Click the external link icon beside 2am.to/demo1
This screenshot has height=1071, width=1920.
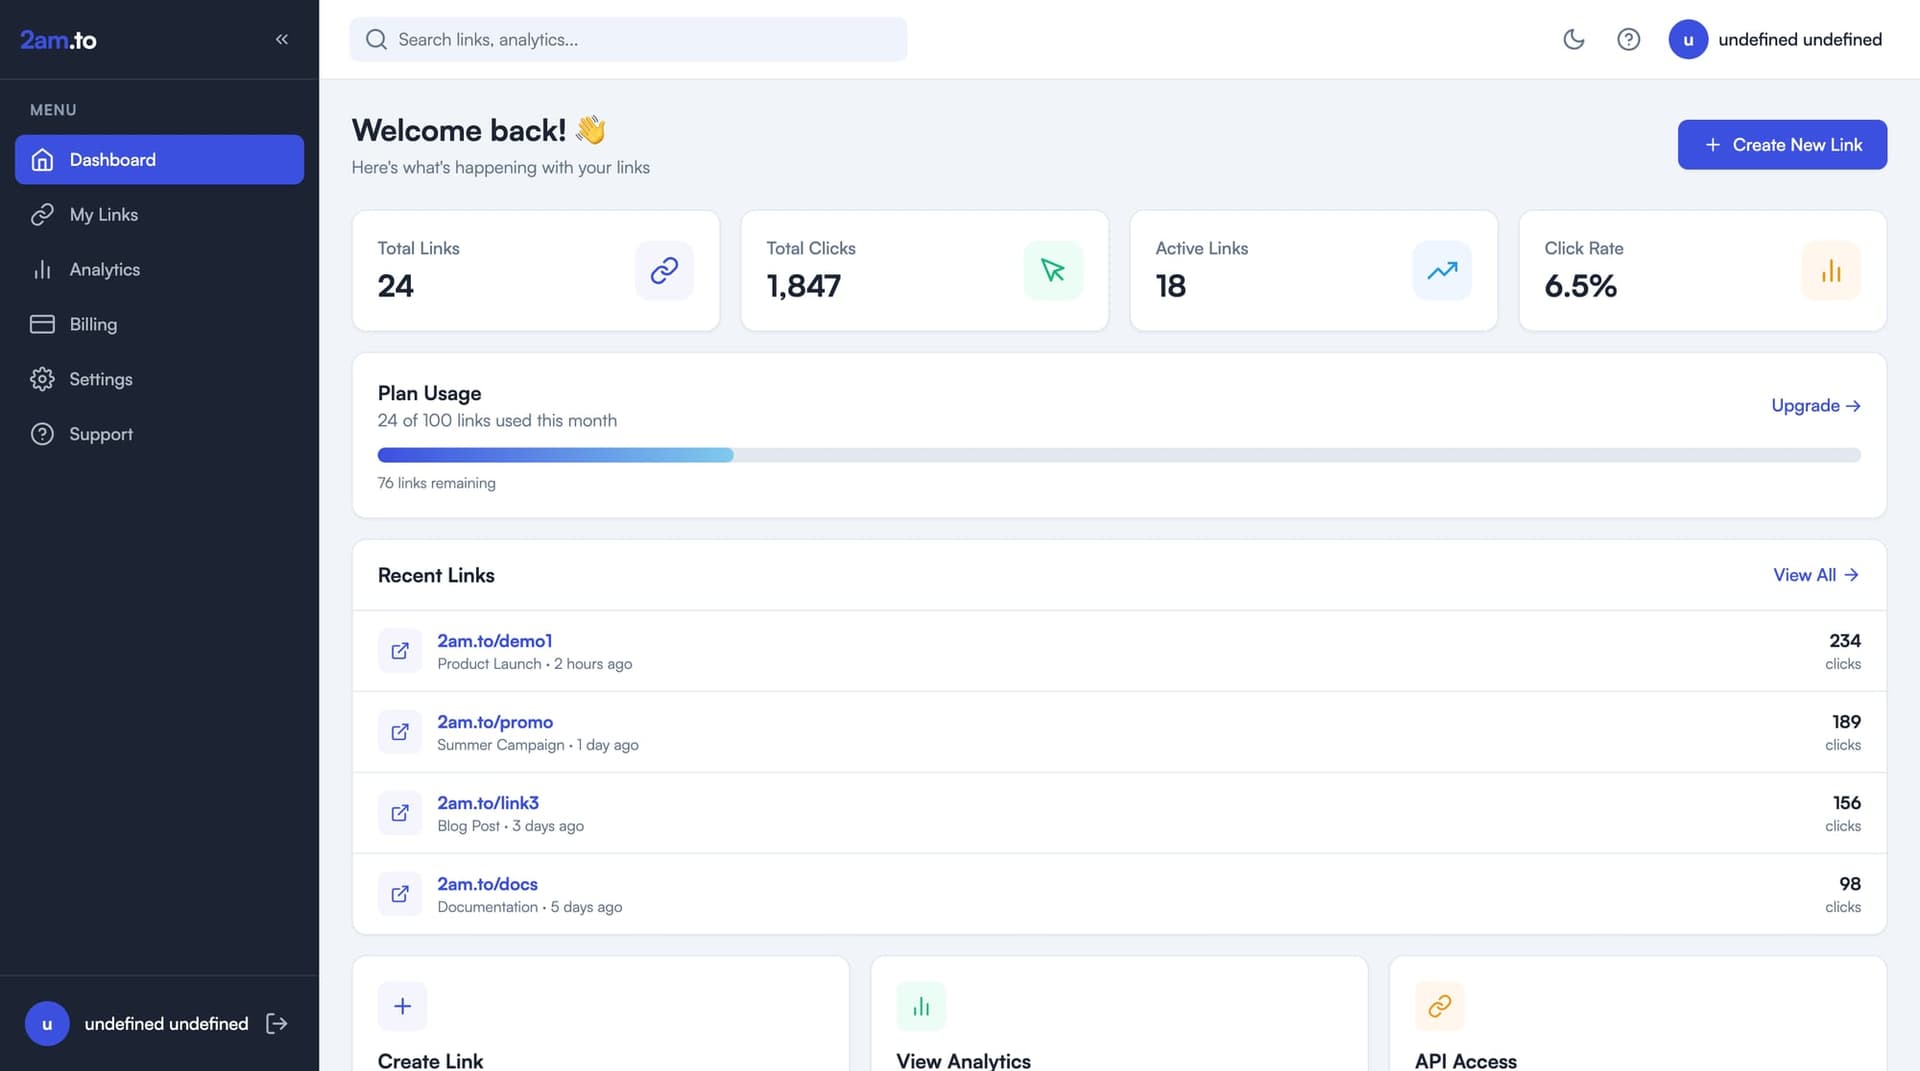pos(400,650)
